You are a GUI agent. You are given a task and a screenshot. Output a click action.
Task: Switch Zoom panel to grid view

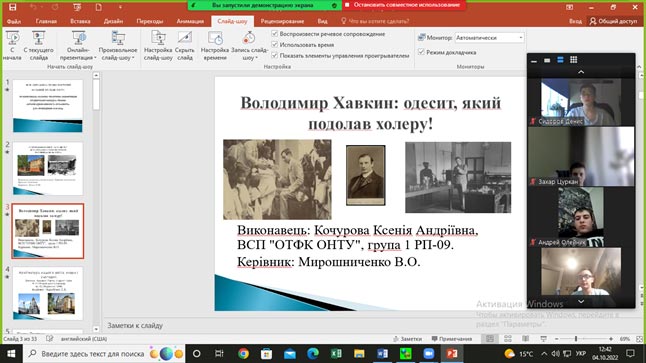[x=573, y=60]
